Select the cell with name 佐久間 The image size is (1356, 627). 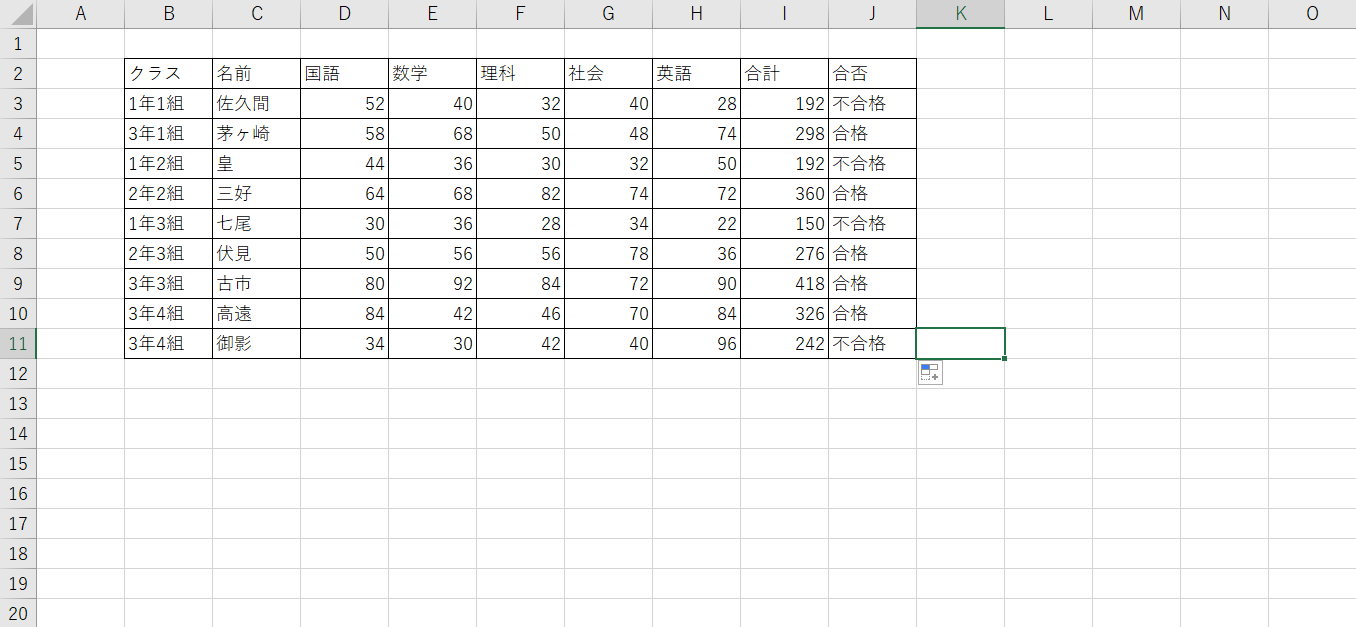tap(257, 104)
